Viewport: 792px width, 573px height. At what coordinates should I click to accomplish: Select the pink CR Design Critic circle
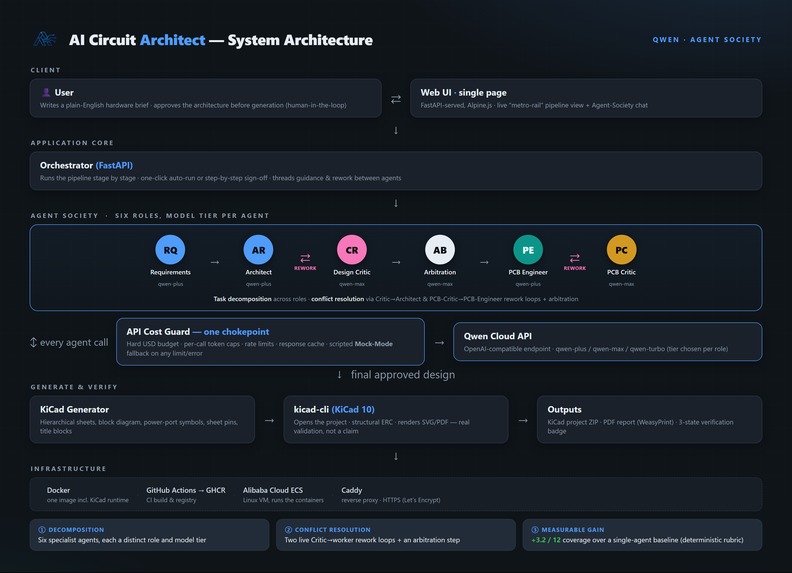click(352, 250)
